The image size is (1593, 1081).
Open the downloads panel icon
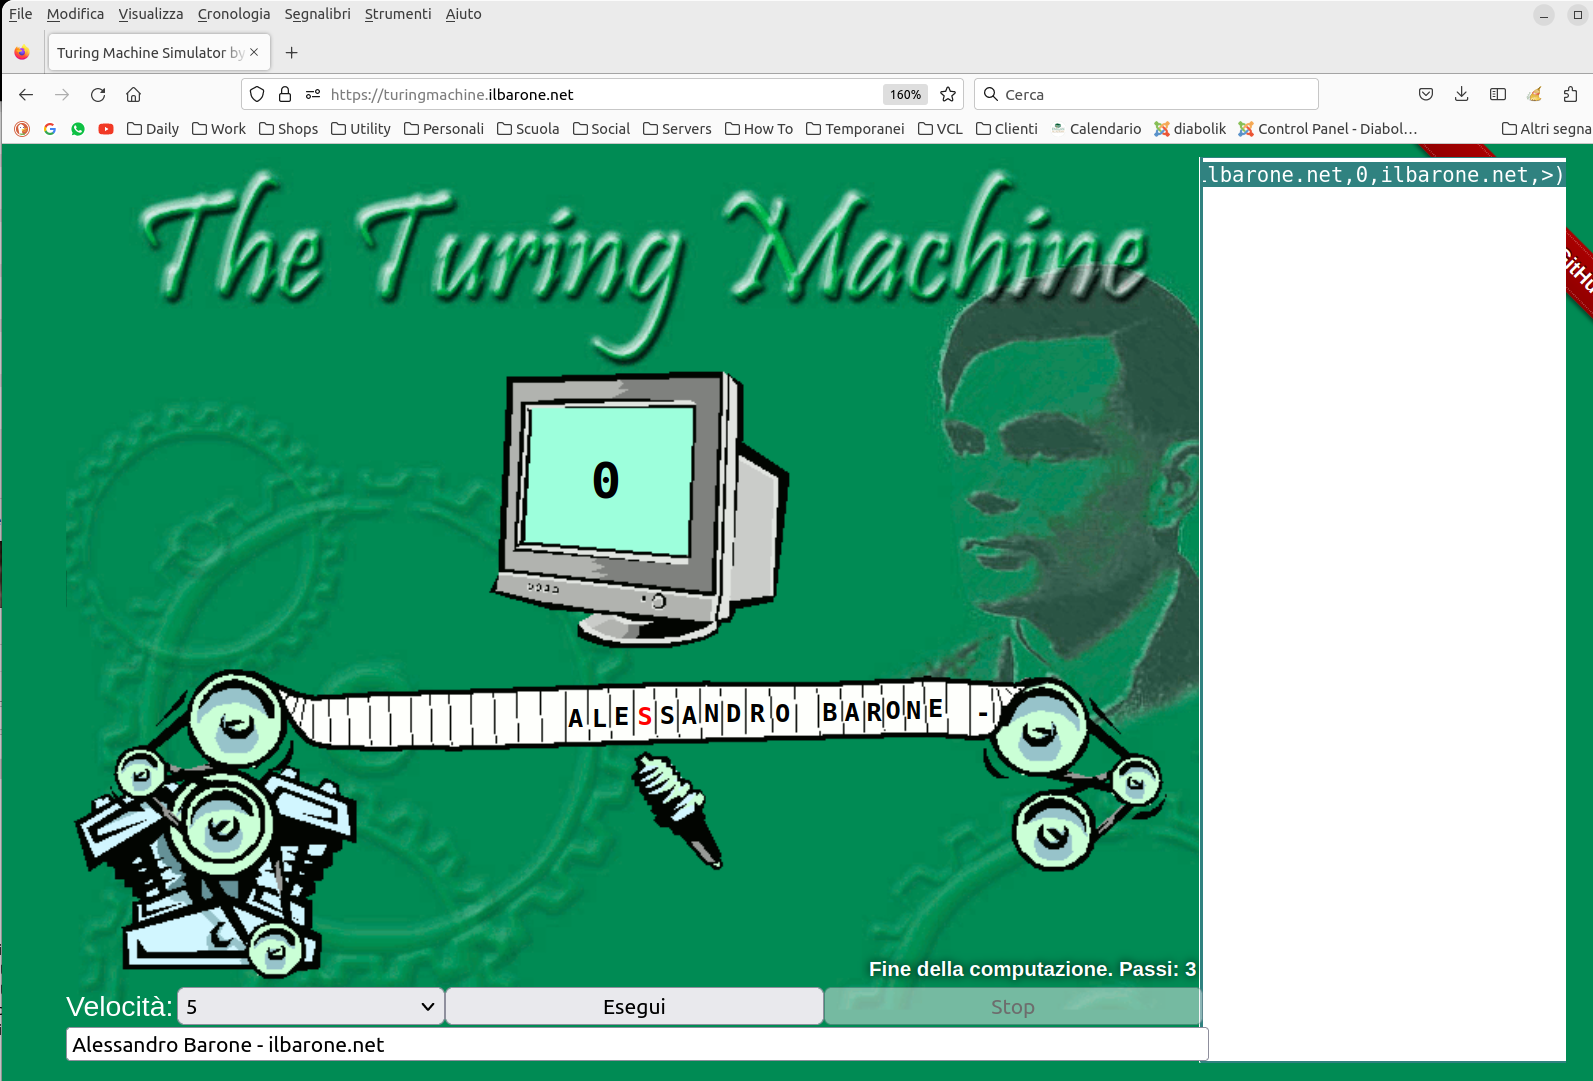coord(1461,95)
